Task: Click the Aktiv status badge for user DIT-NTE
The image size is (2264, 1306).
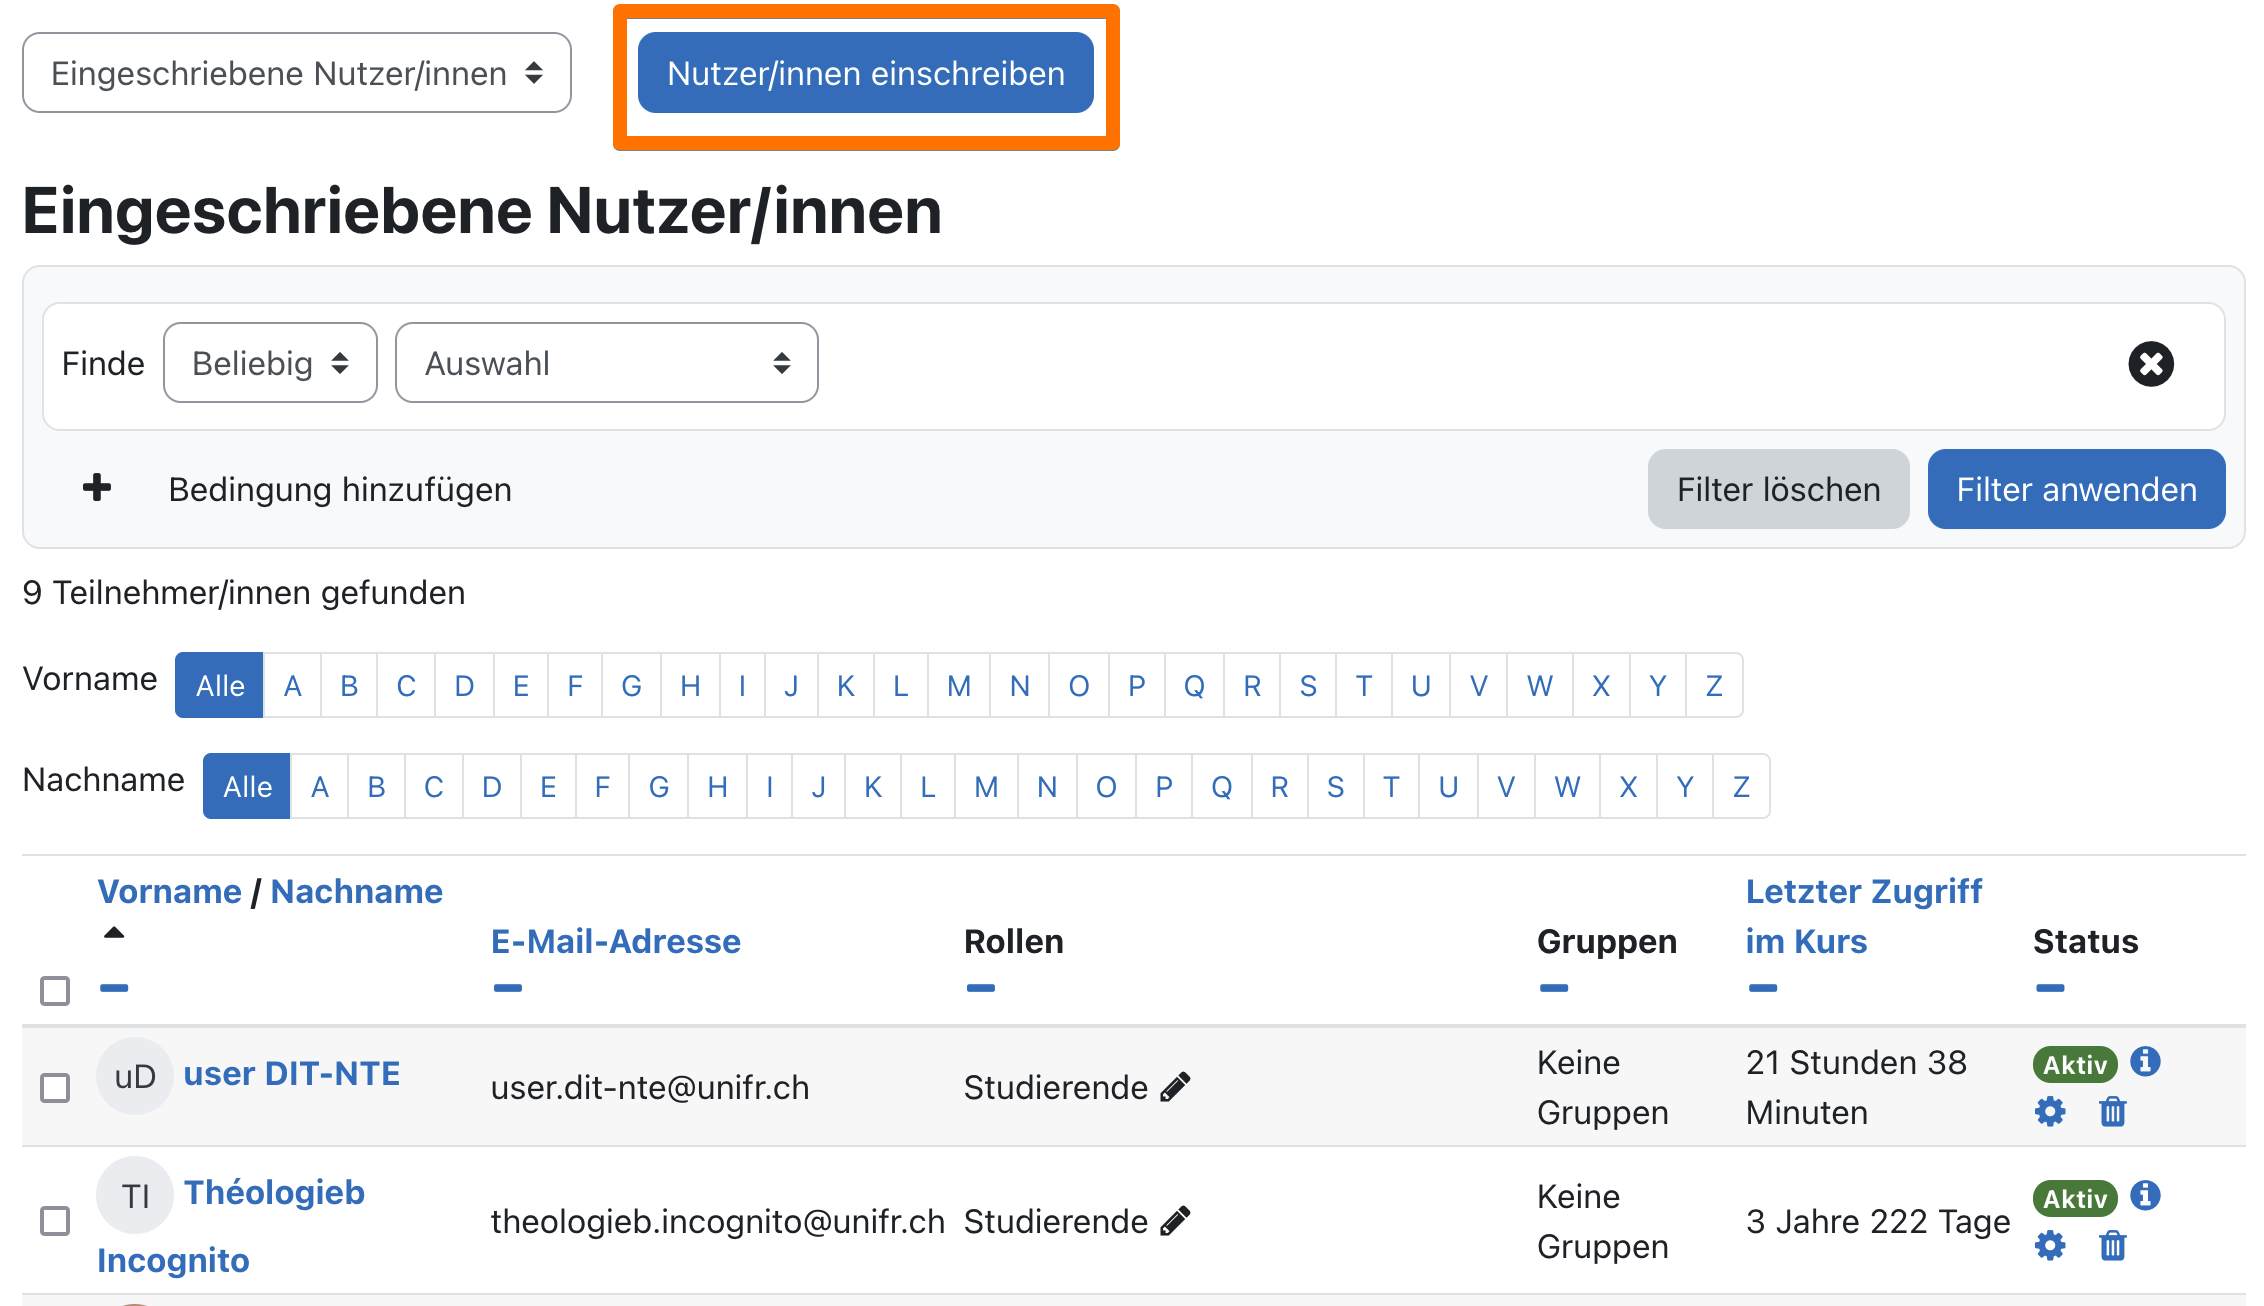Action: [x=2074, y=1063]
